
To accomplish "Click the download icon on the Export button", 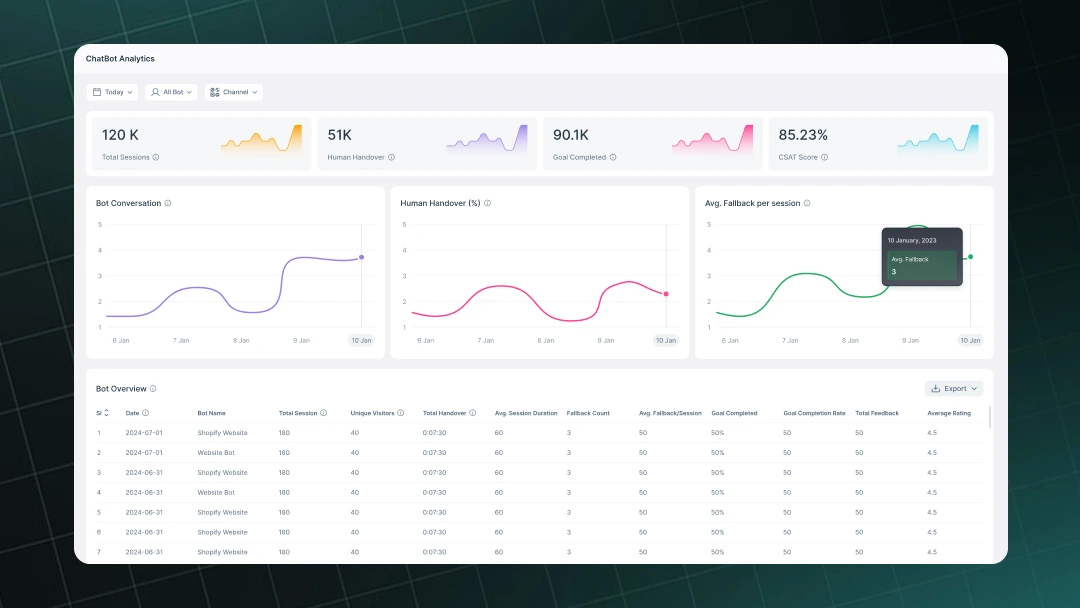I will [938, 388].
